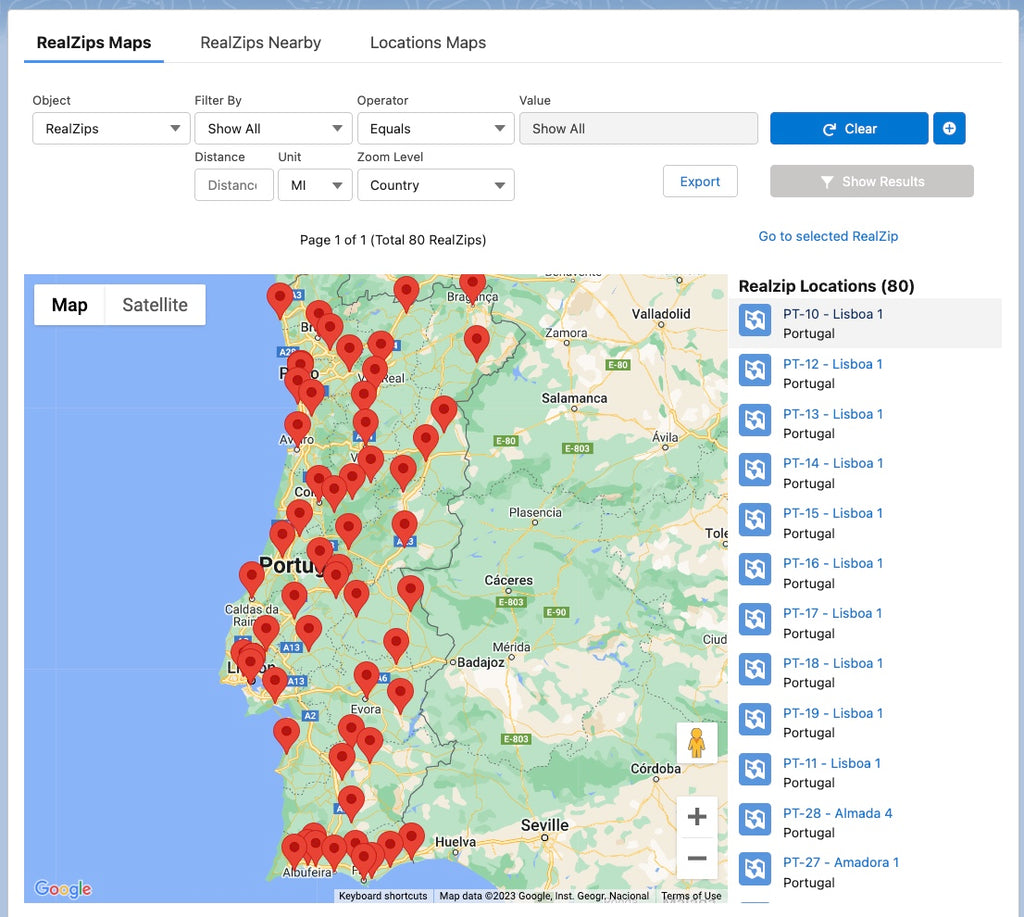Focus the Distance input field
Screen dimensions: 1024x917
[234, 185]
